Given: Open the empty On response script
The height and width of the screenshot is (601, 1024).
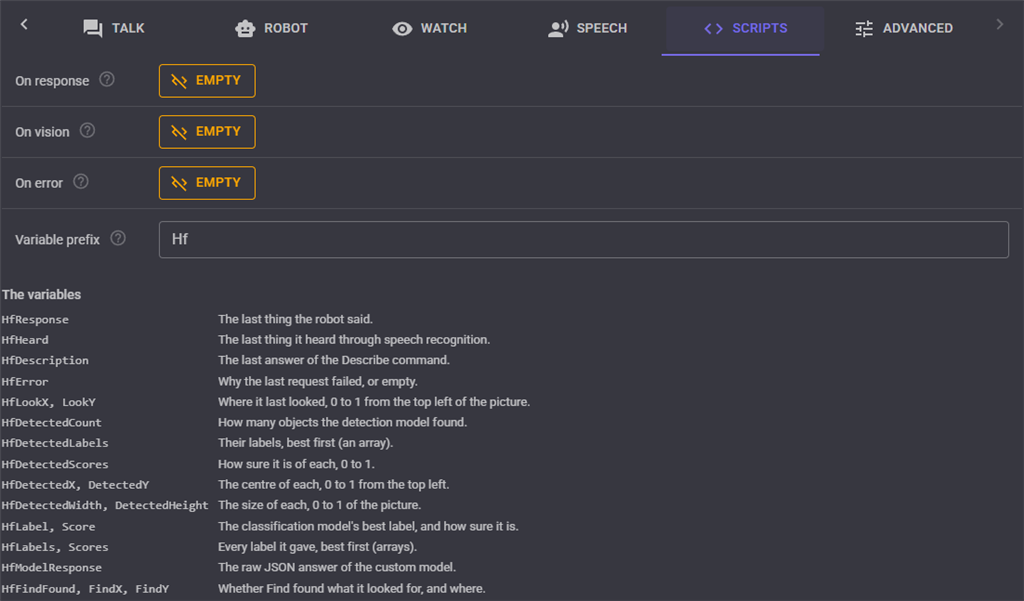Looking at the screenshot, I should (207, 80).
